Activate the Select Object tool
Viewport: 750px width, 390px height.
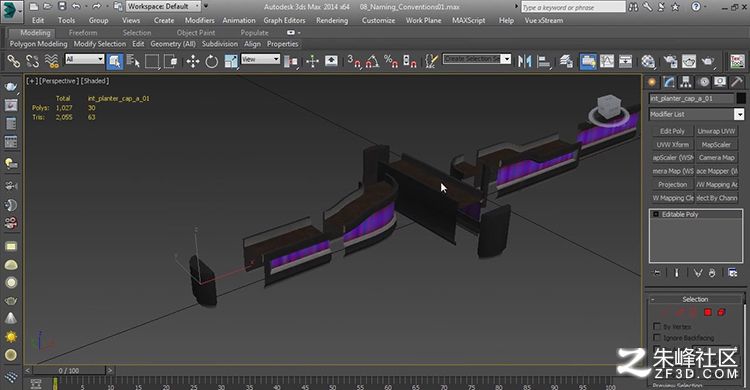(114, 61)
